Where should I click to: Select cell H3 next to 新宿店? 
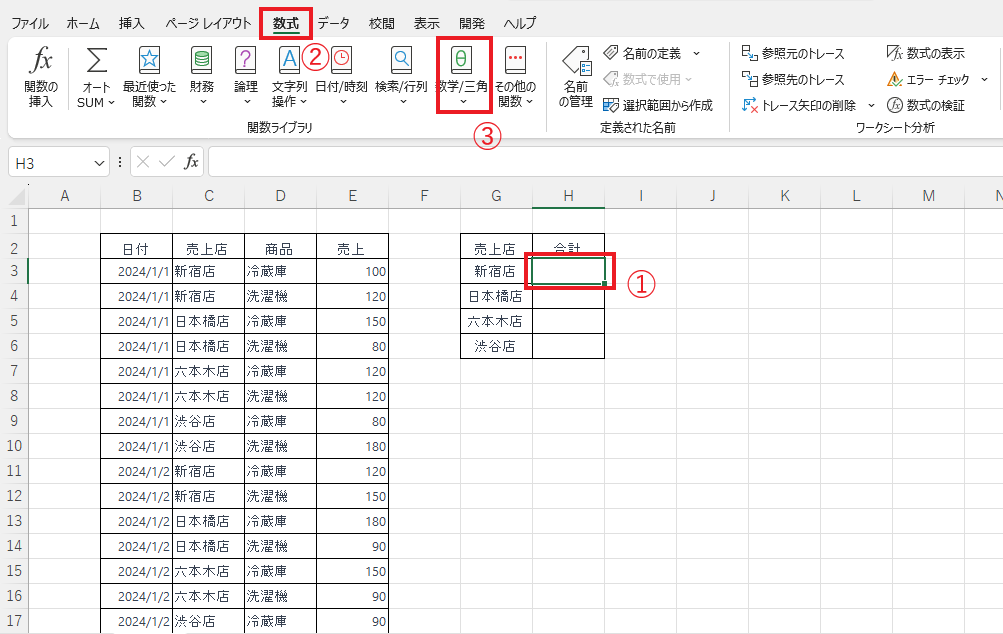[568, 271]
